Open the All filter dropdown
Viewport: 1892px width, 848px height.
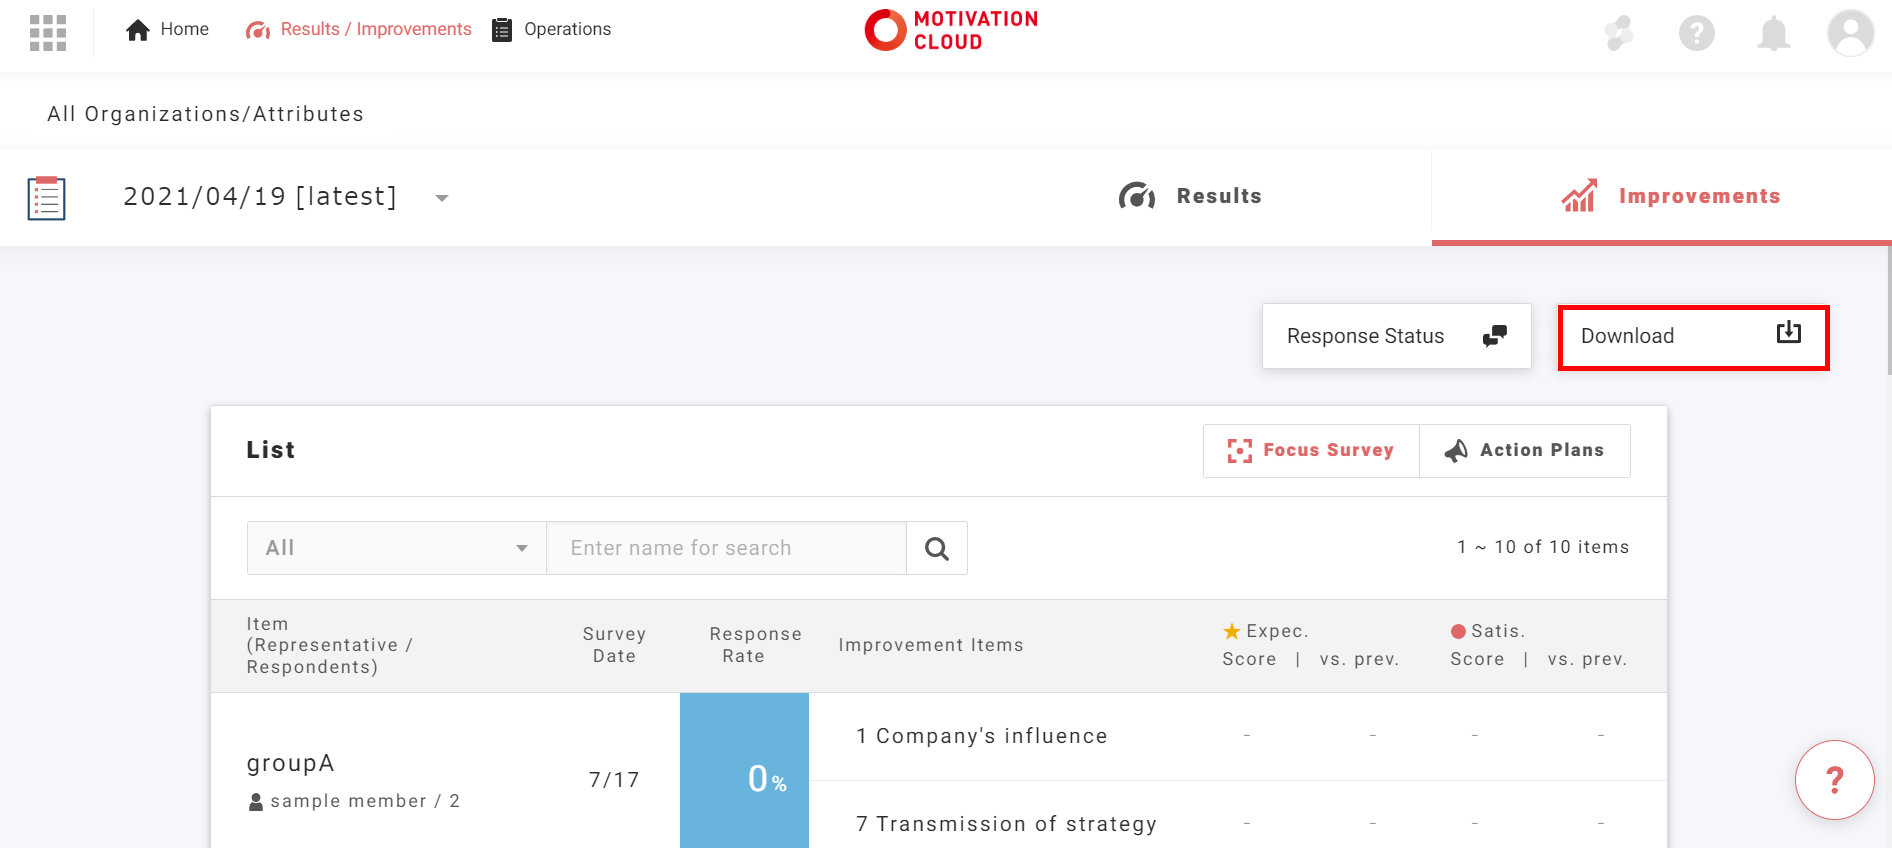pos(396,548)
